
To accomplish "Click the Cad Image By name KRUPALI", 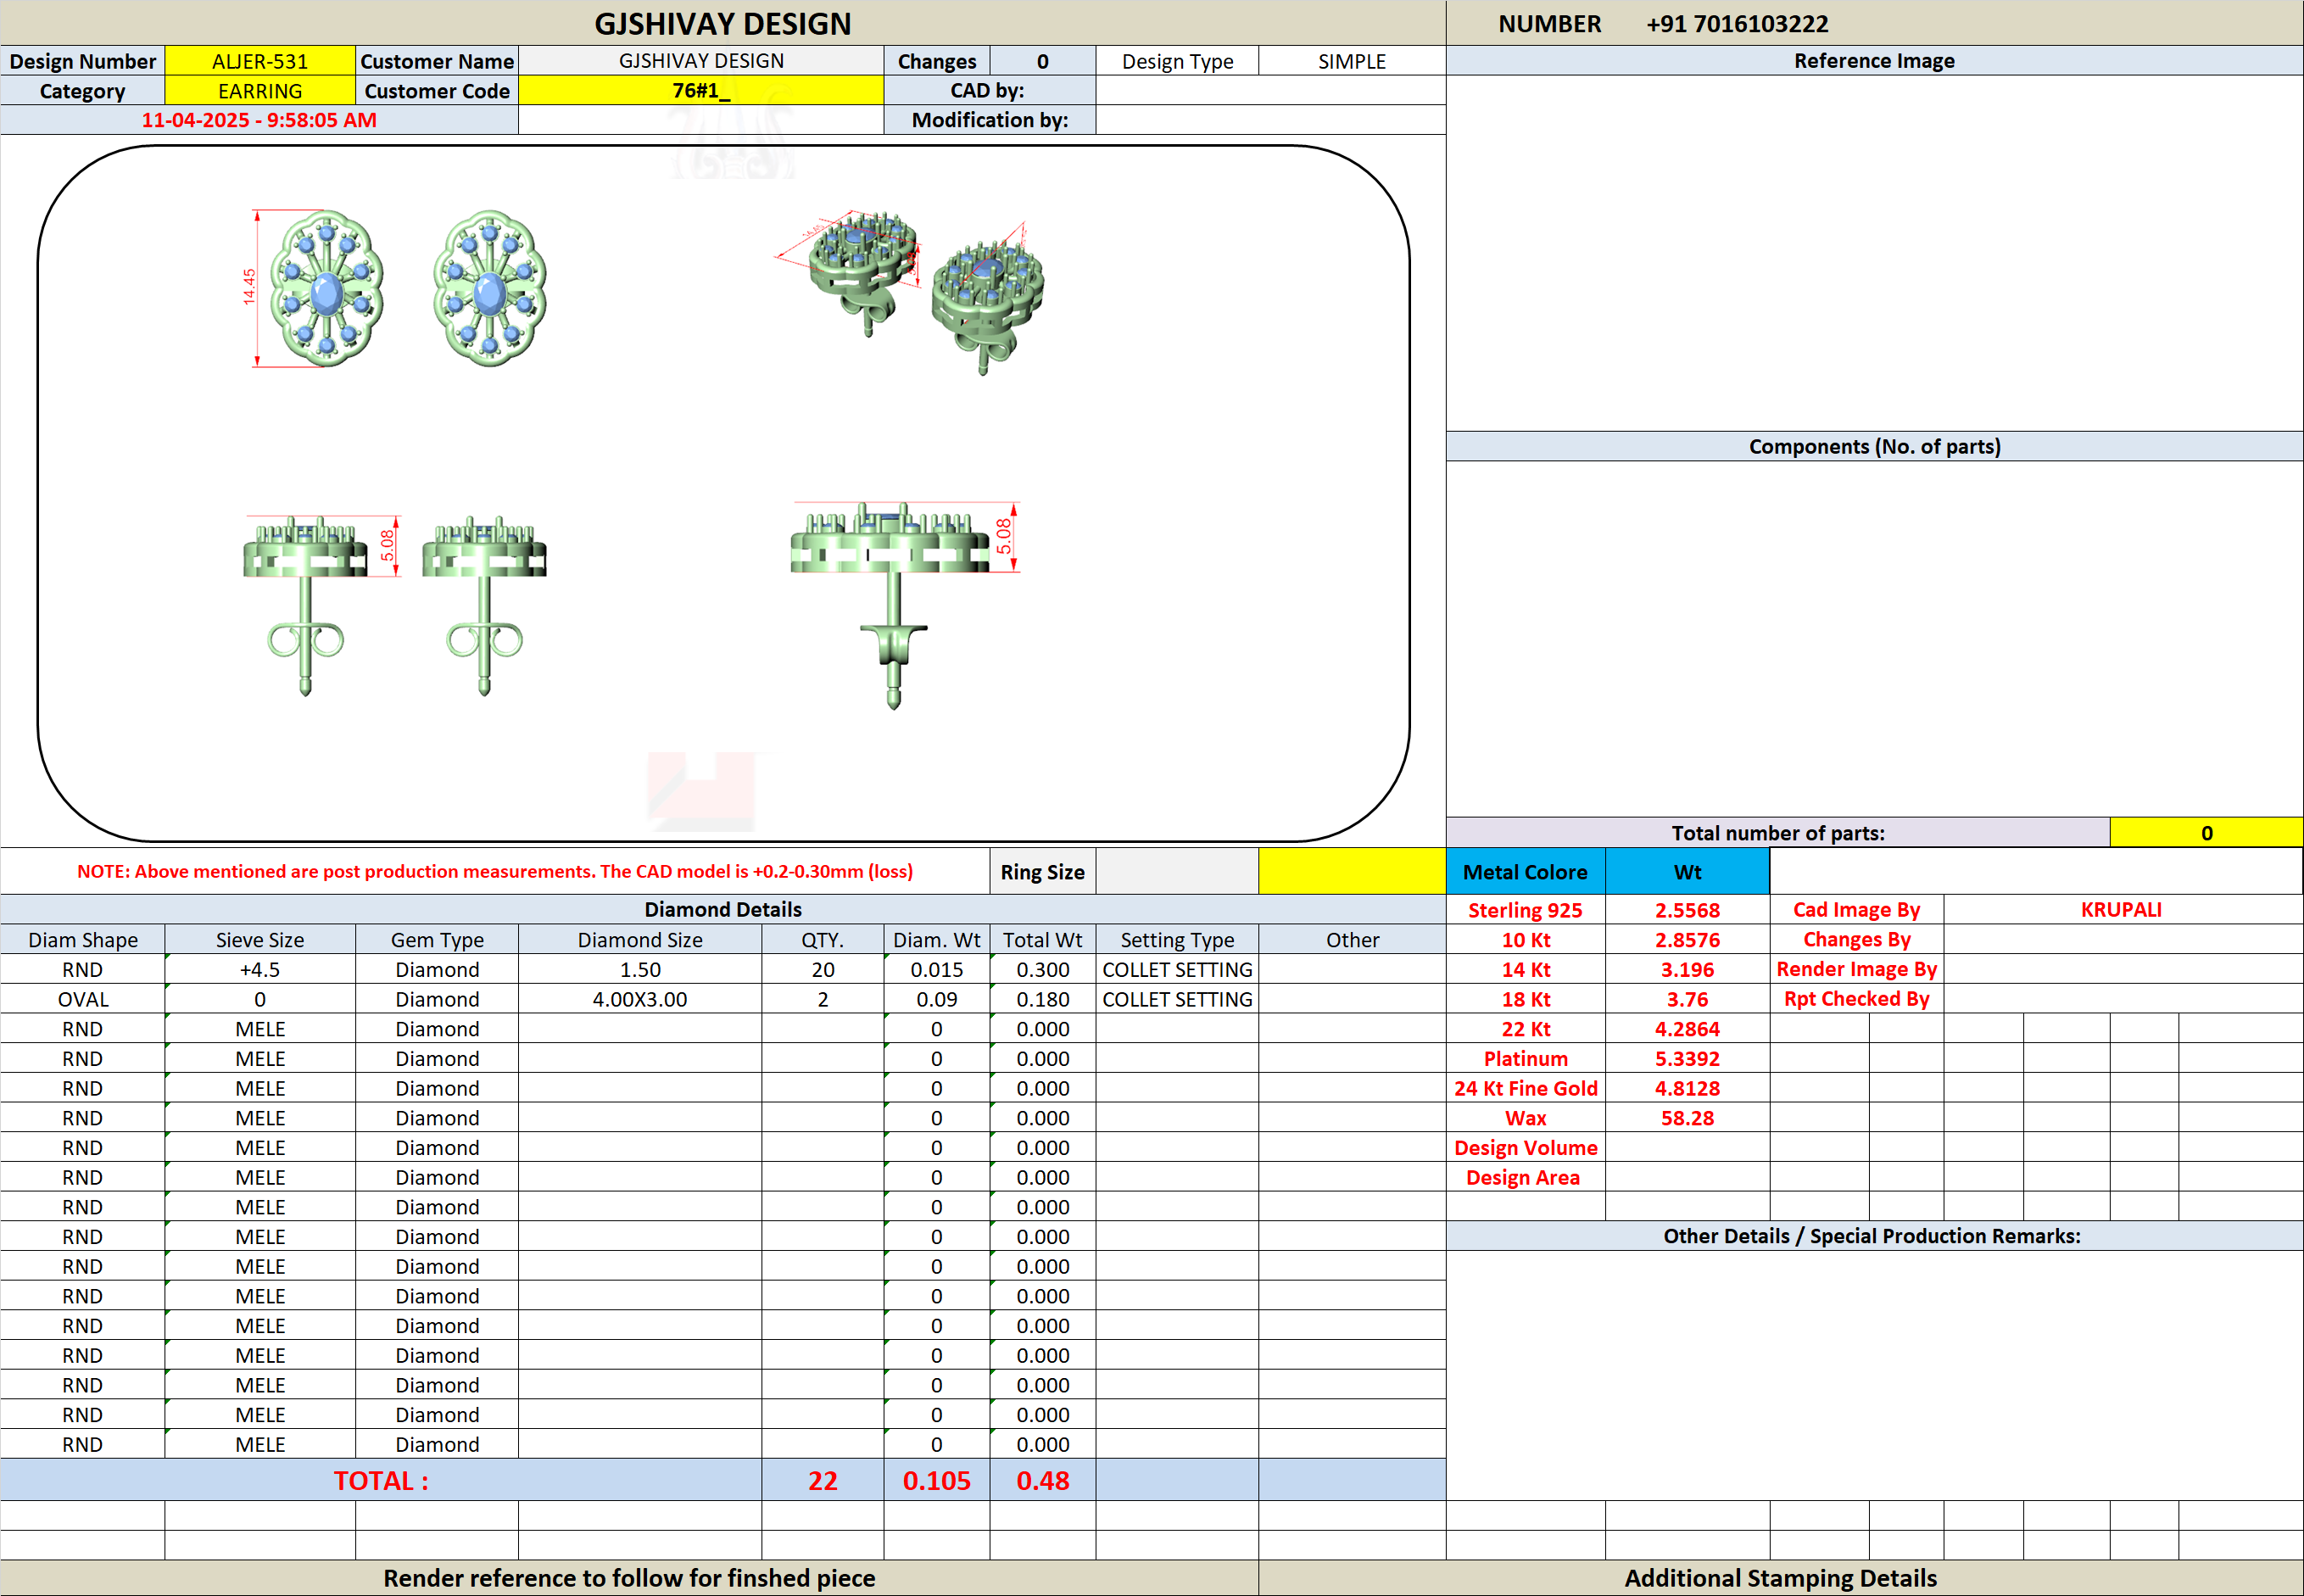I will (2122, 910).
